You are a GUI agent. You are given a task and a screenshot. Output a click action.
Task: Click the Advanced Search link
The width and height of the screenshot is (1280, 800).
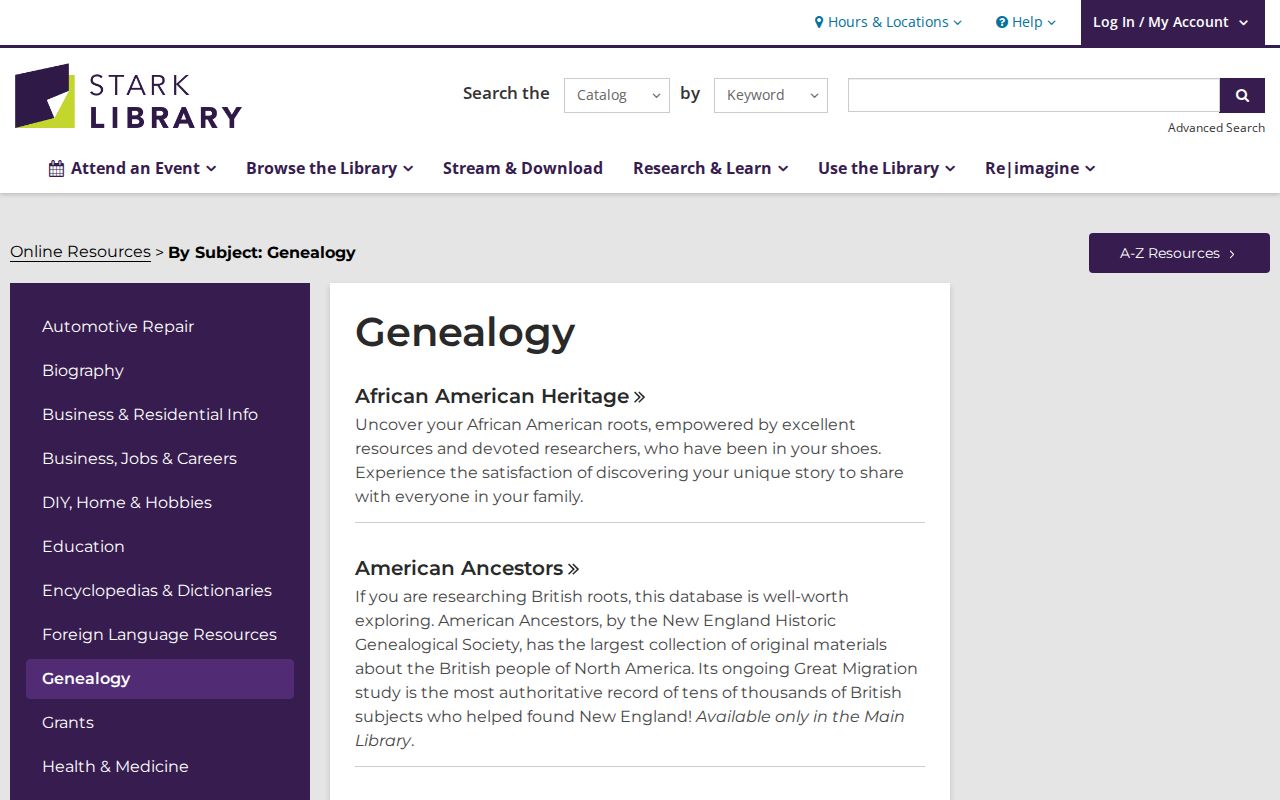click(x=1216, y=128)
